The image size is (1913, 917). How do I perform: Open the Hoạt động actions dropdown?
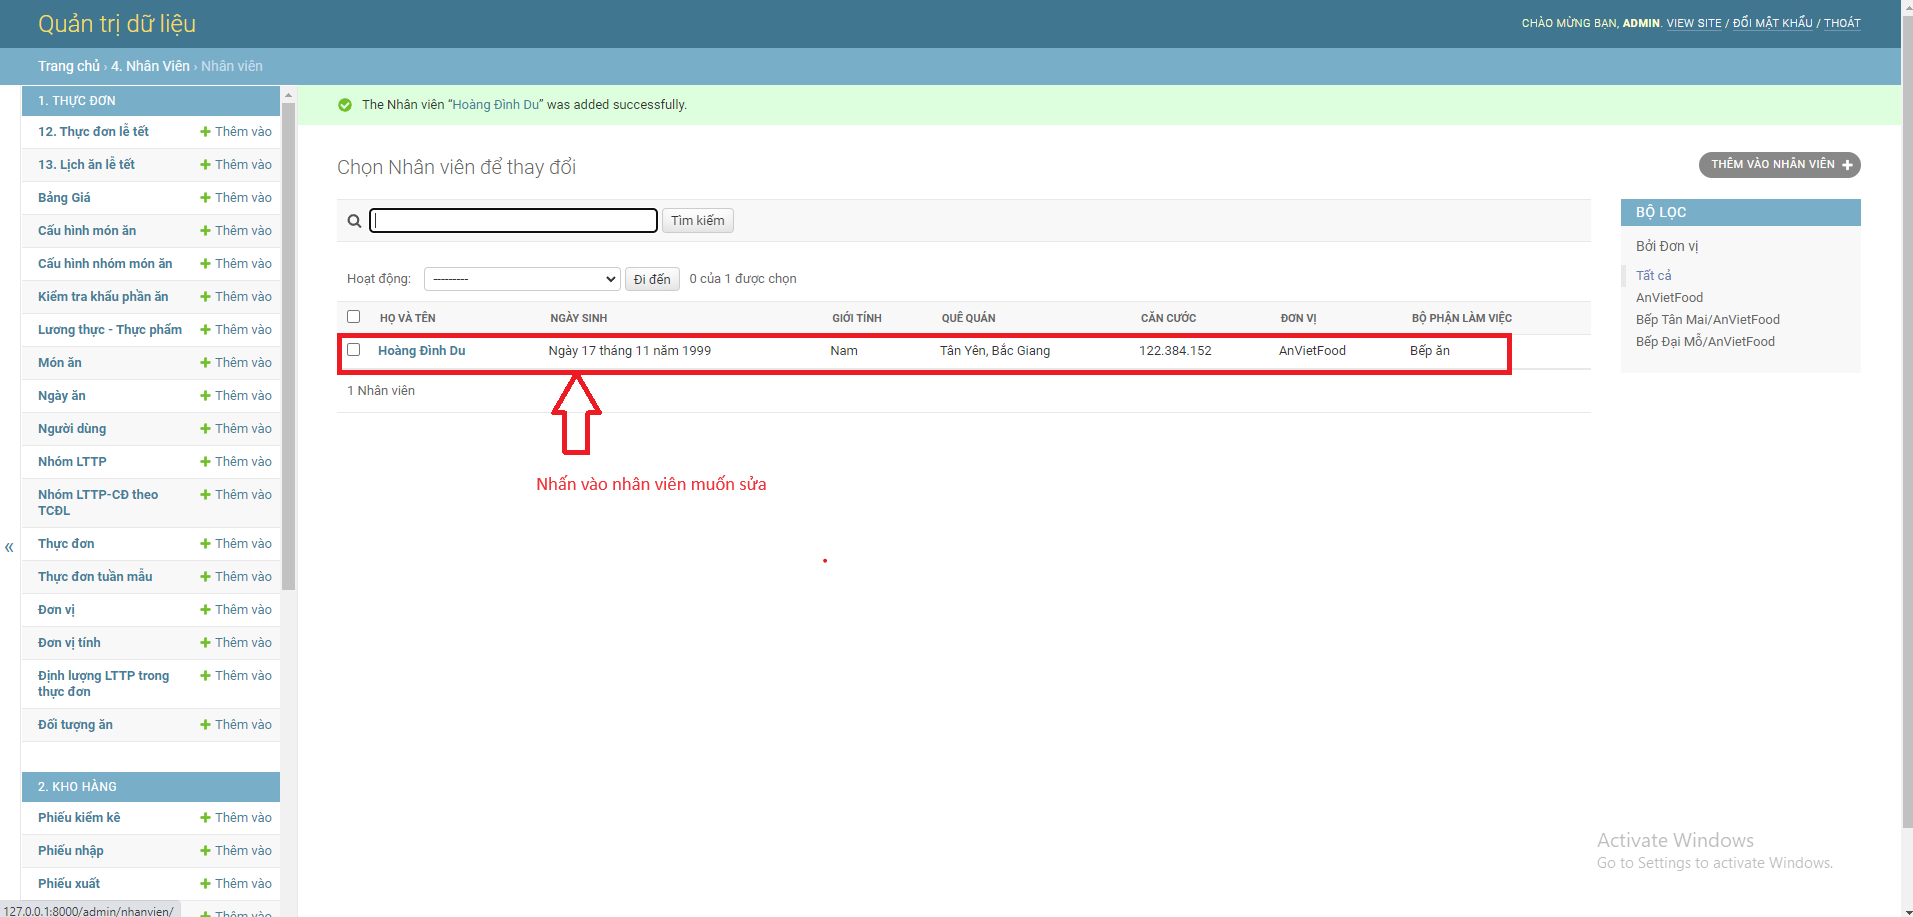click(x=521, y=278)
